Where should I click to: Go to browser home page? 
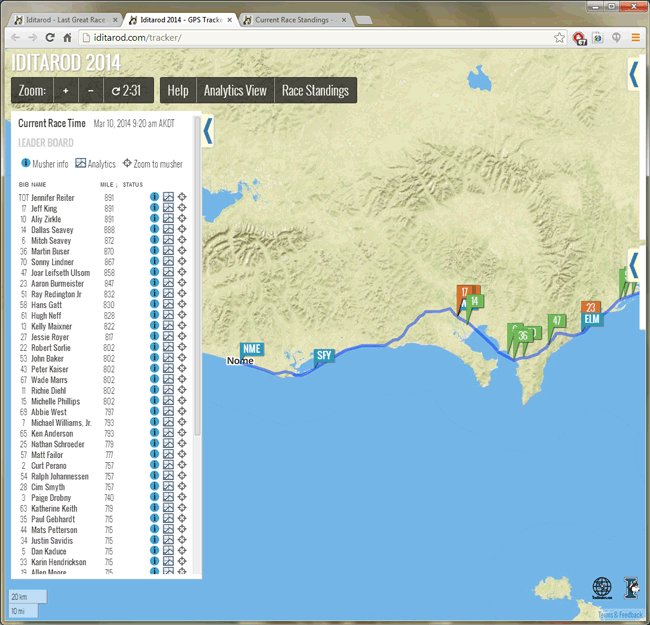[x=67, y=38]
